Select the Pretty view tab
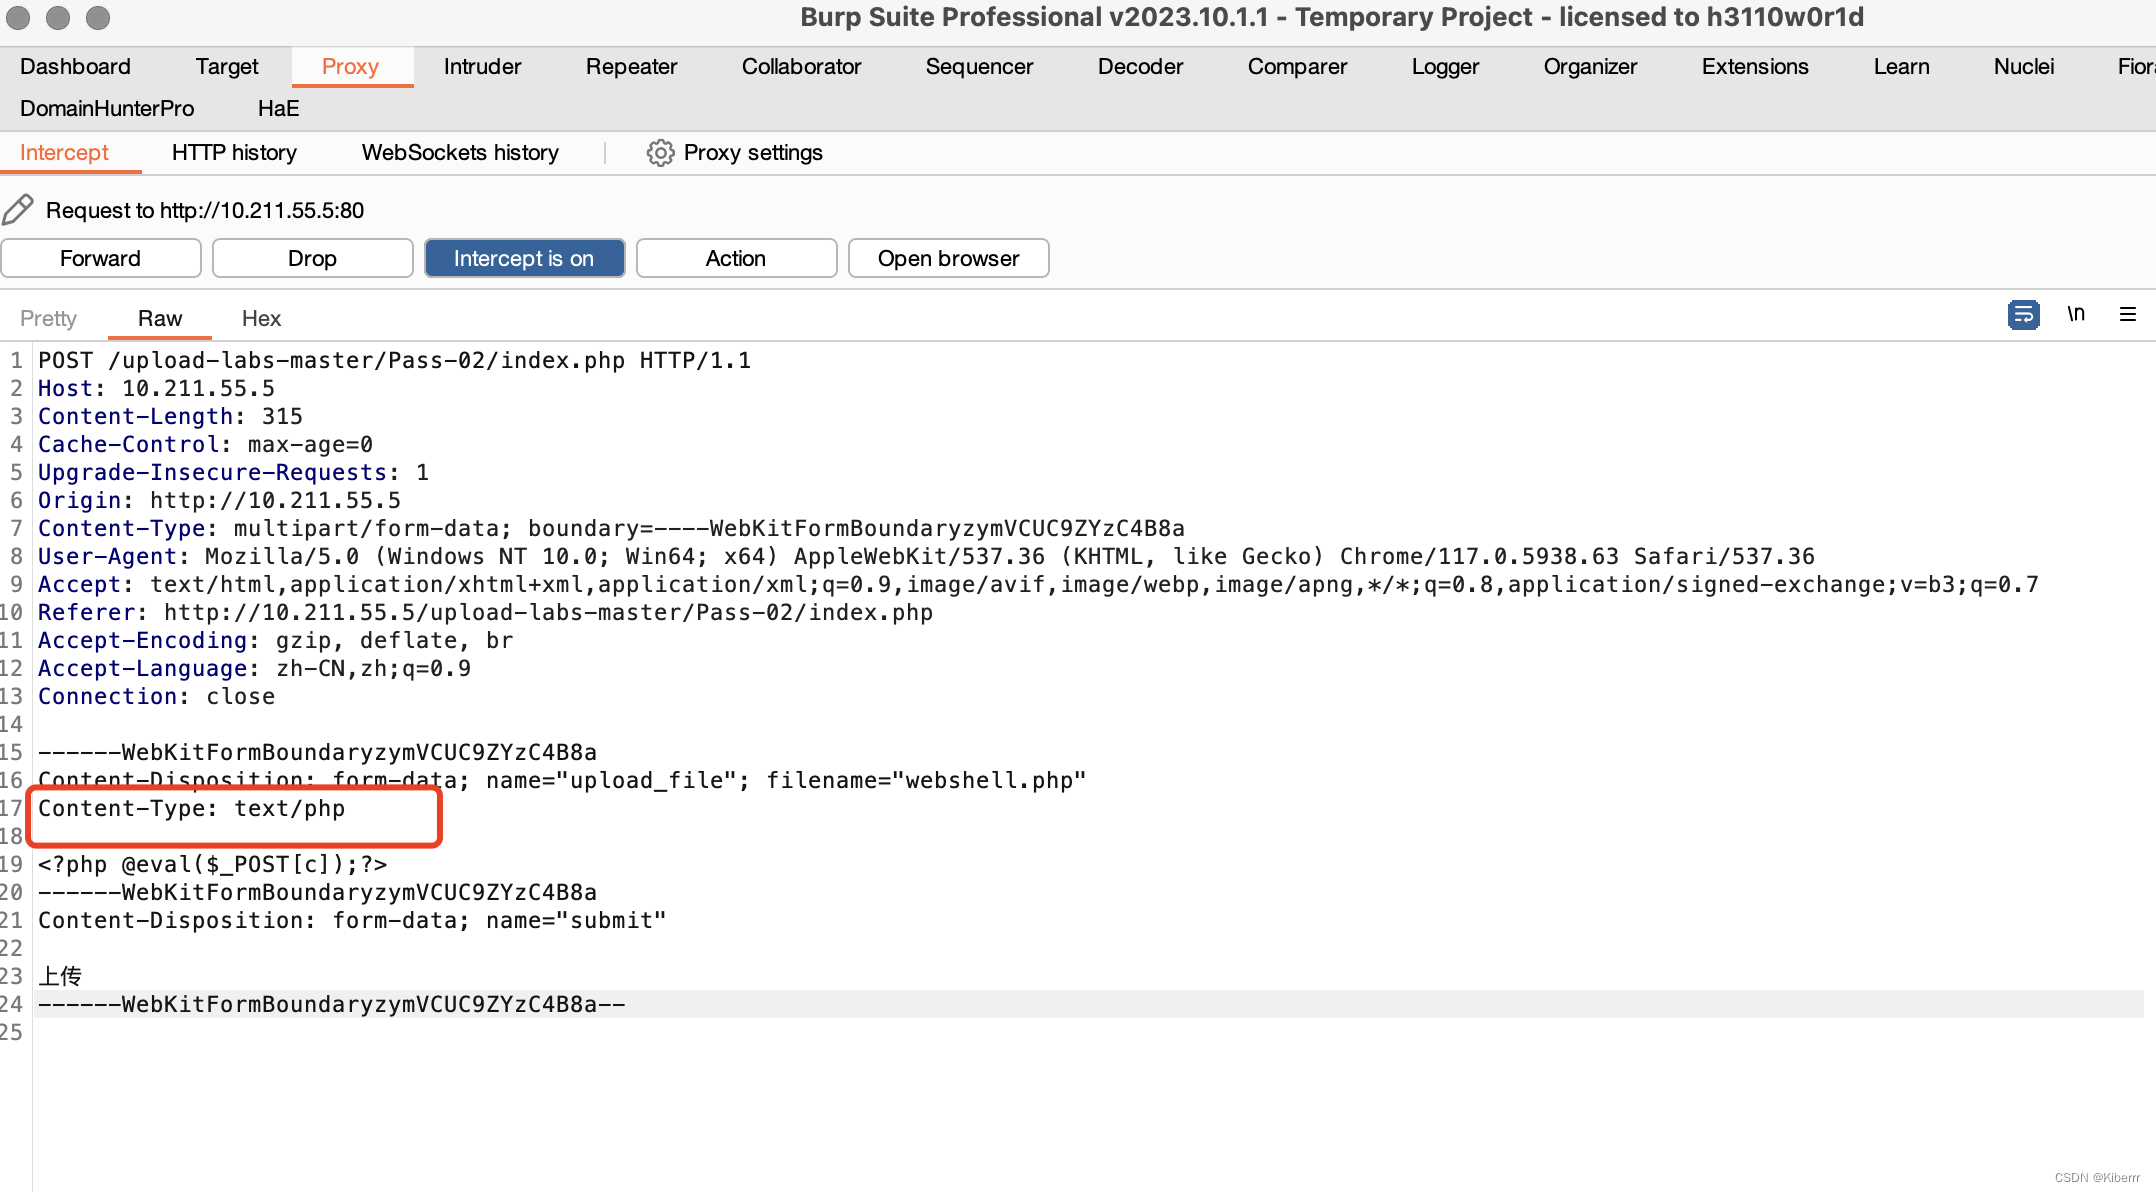 pos(48,319)
